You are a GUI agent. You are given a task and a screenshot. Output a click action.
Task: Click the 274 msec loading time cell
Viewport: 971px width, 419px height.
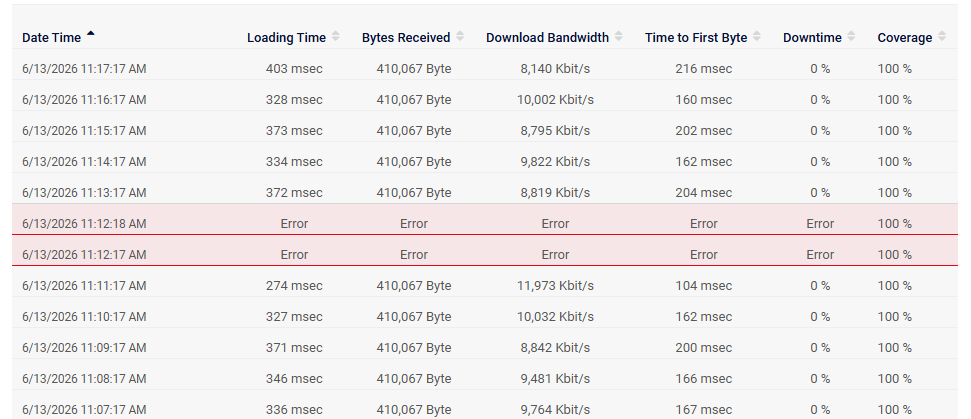pos(294,285)
